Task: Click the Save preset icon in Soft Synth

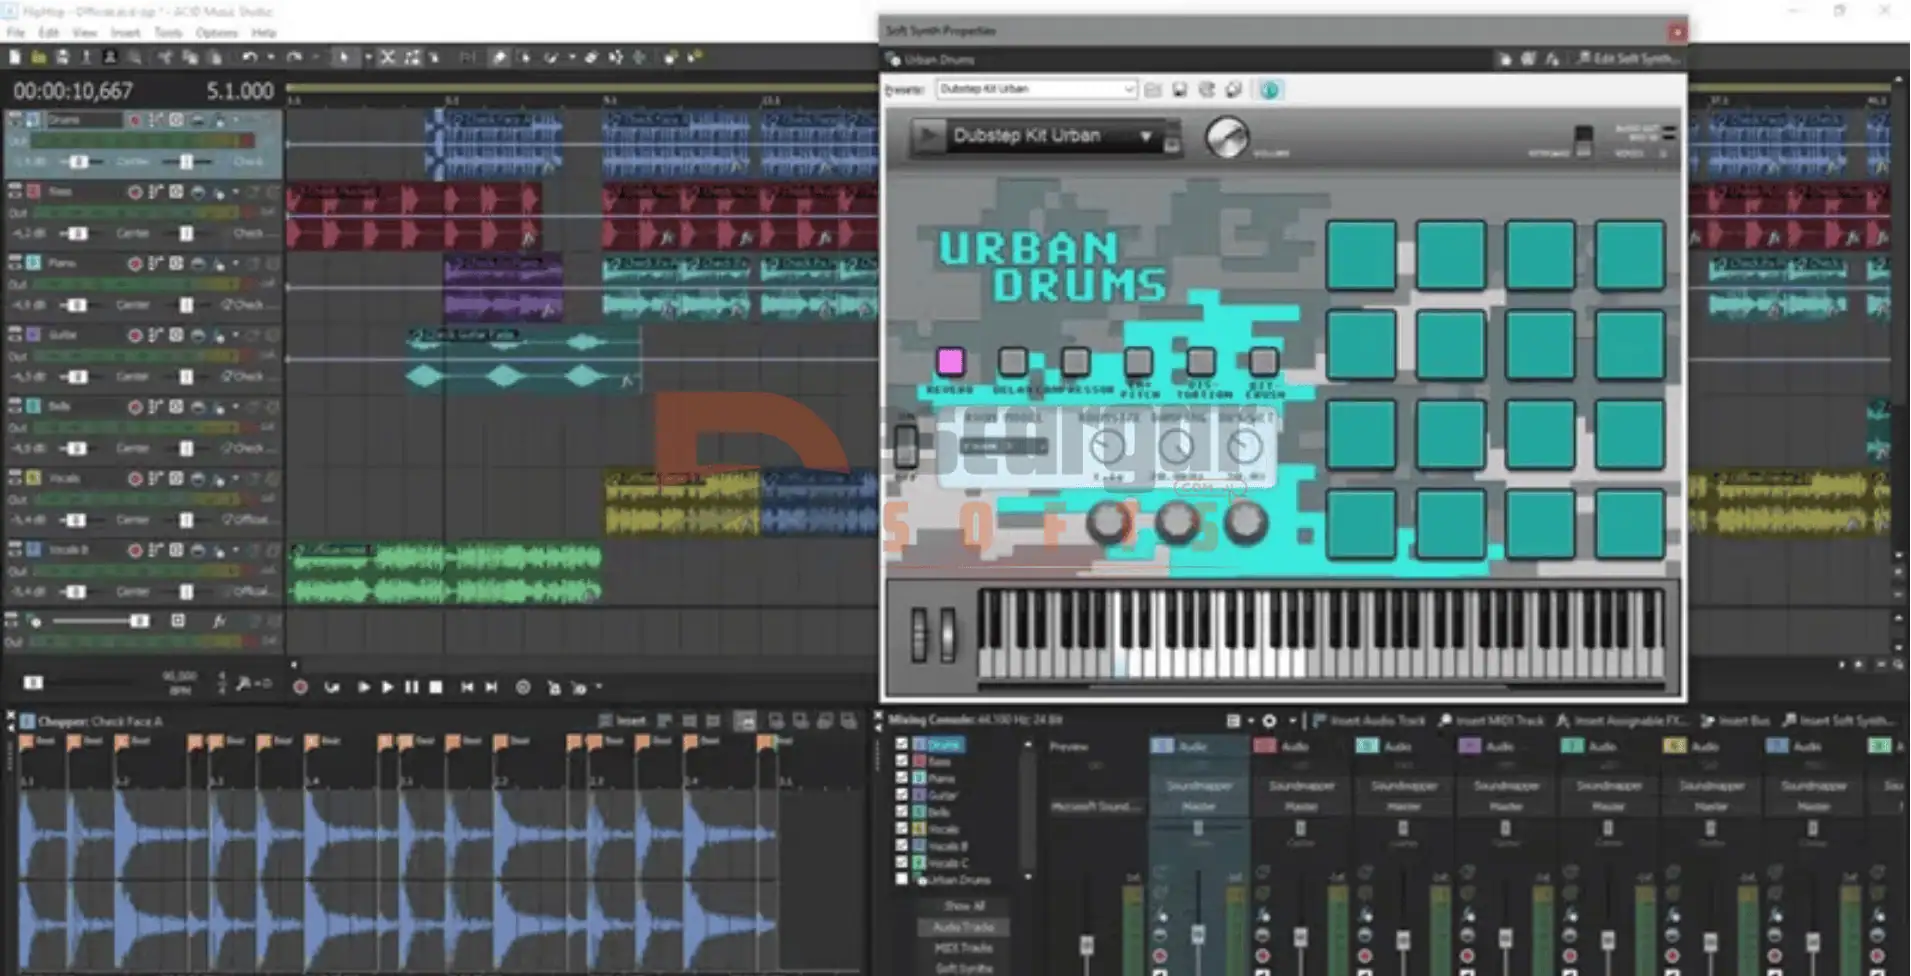Action: tap(1180, 90)
